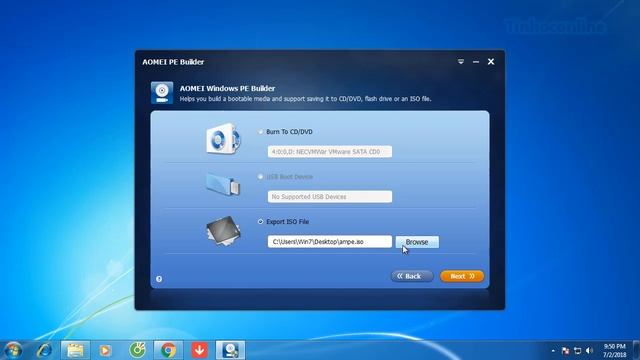Open the No Supported USB Devices dropdown
The image size is (640, 360).
tap(330, 196)
